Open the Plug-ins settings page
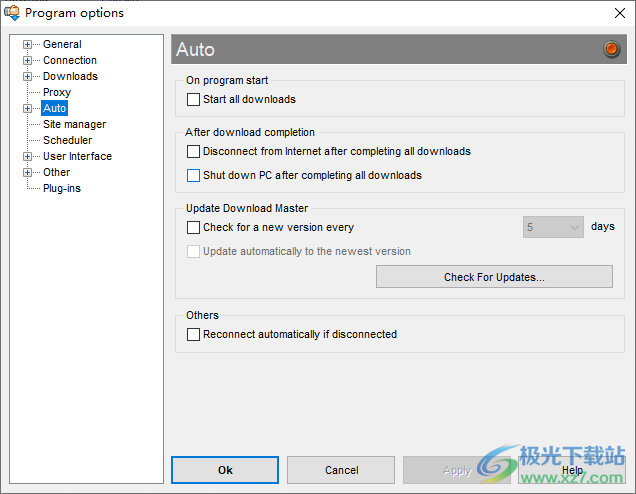636x494 pixels. click(x=62, y=188)
